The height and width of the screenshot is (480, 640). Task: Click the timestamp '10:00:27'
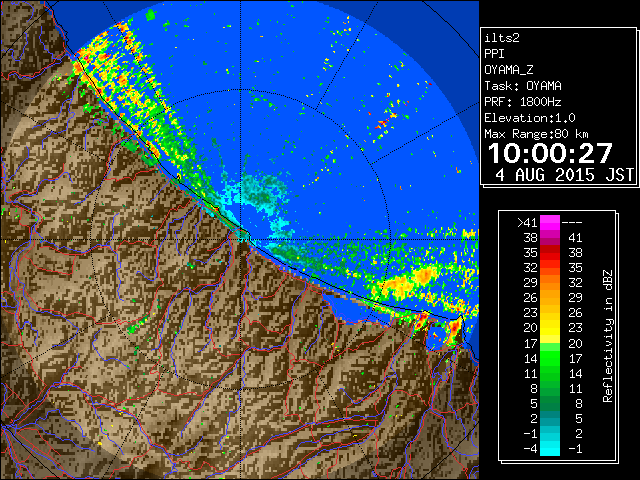550,153
